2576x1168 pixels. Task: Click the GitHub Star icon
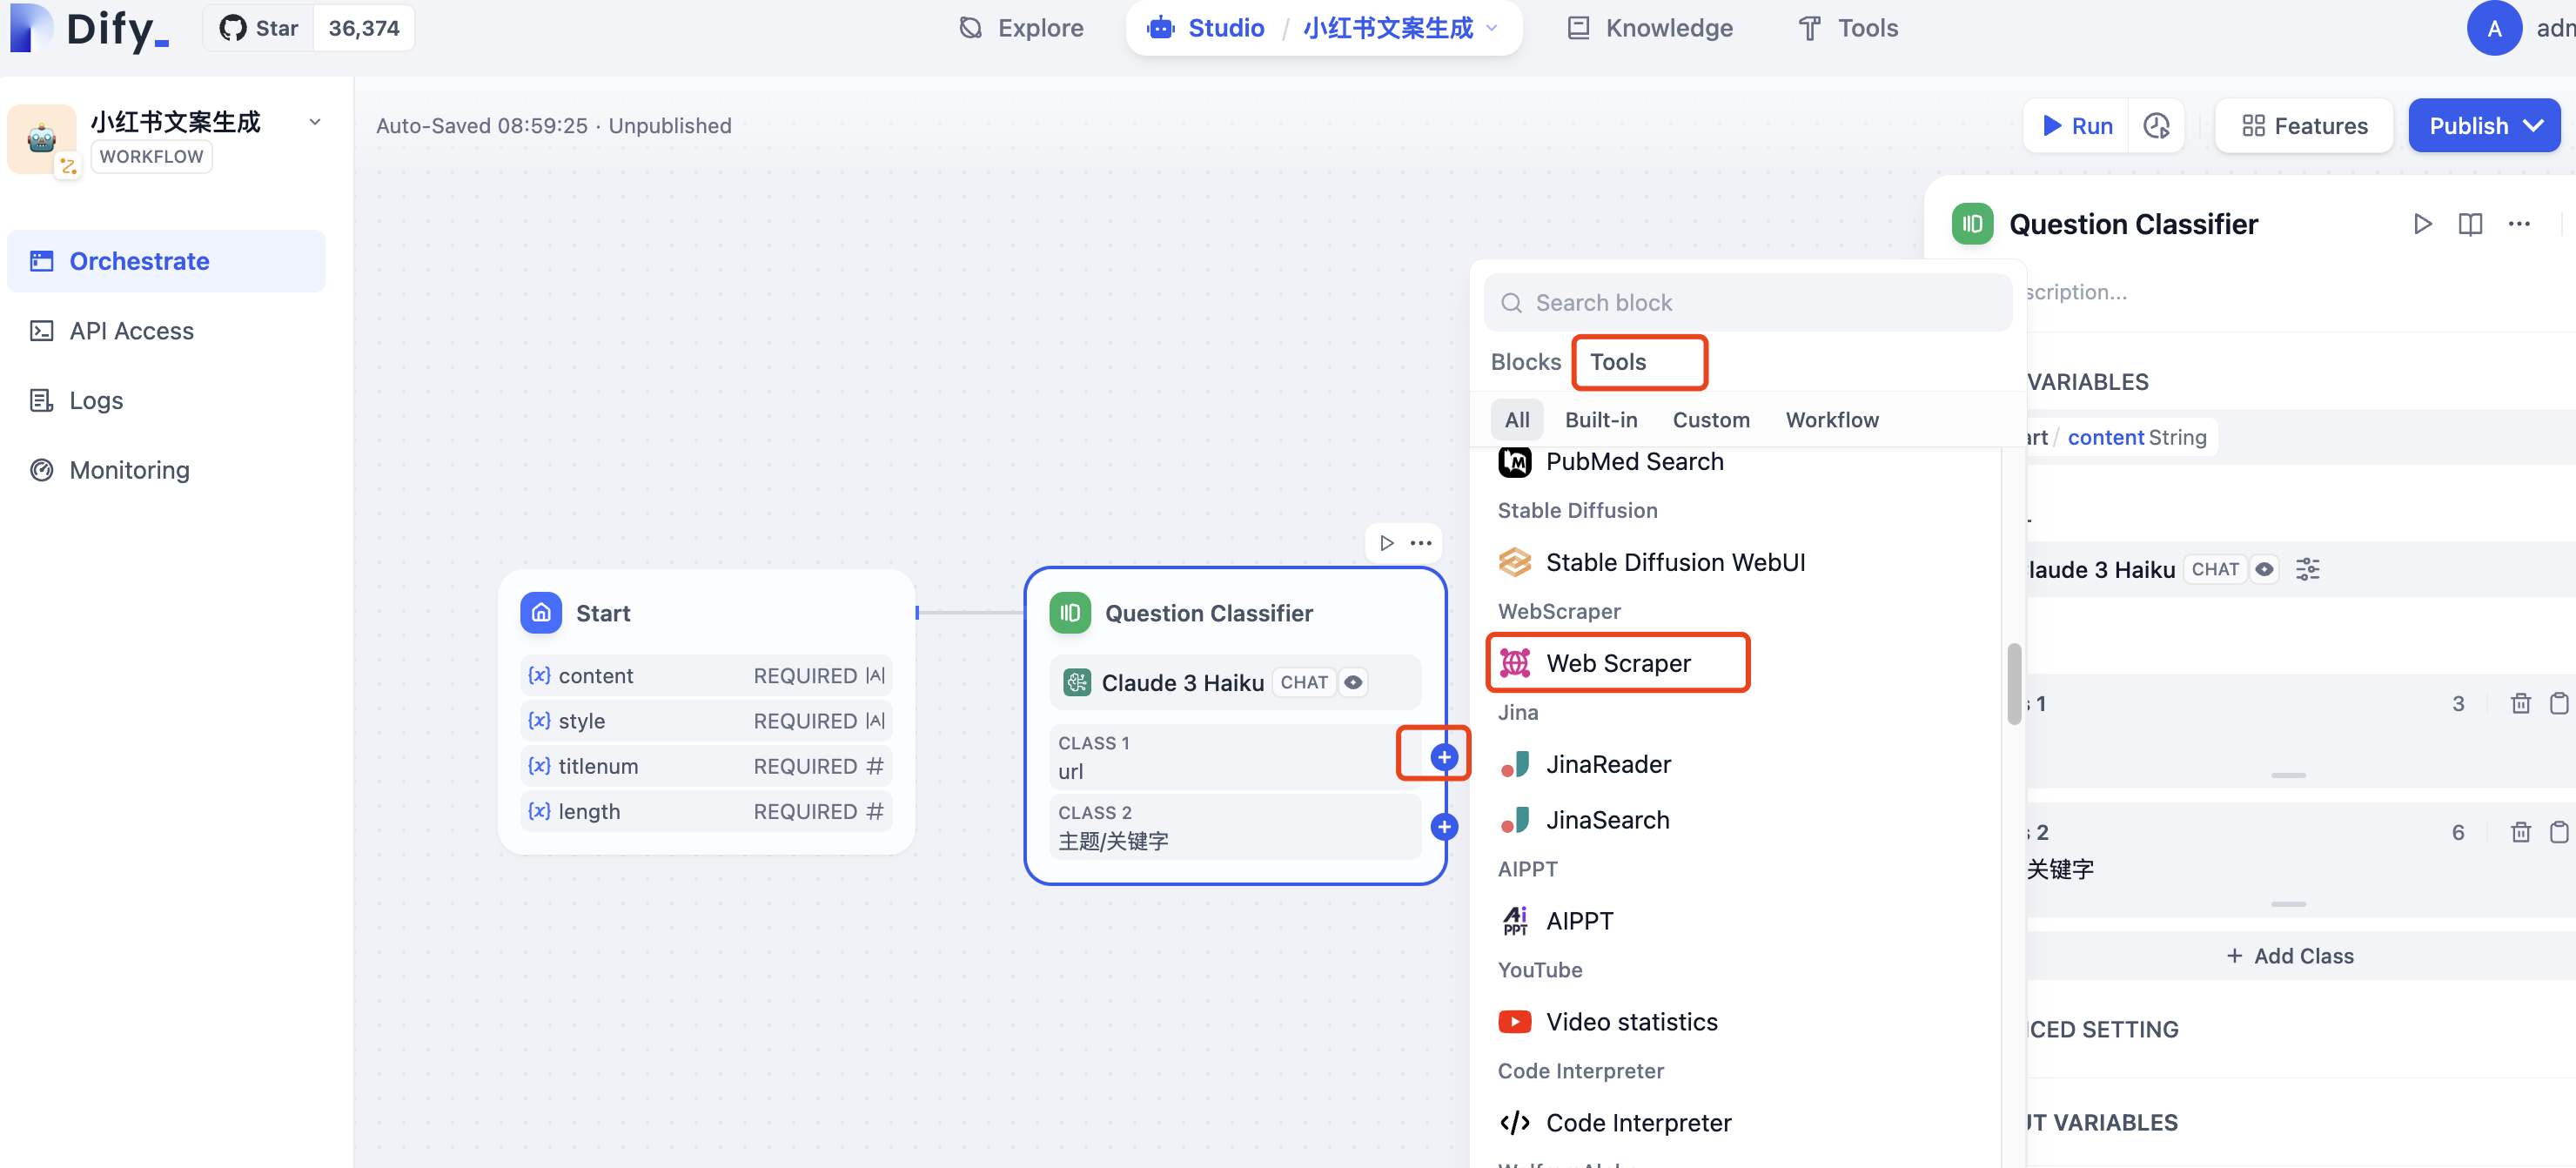coord(233,28)
